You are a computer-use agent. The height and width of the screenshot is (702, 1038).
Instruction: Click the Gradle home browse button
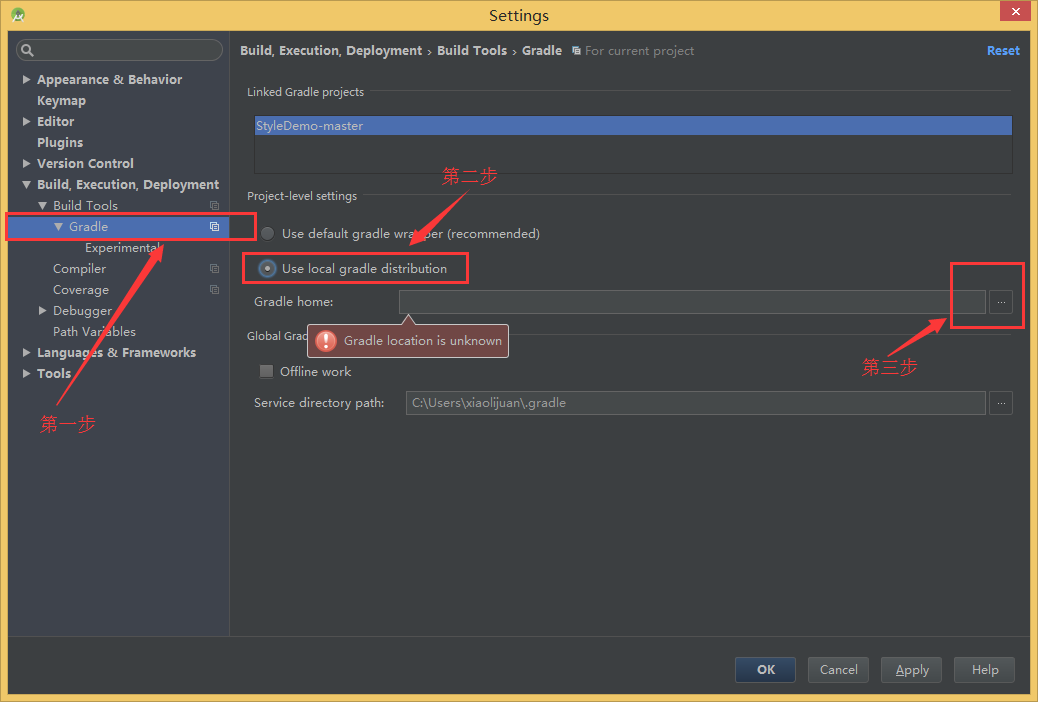pos(1001,302)
